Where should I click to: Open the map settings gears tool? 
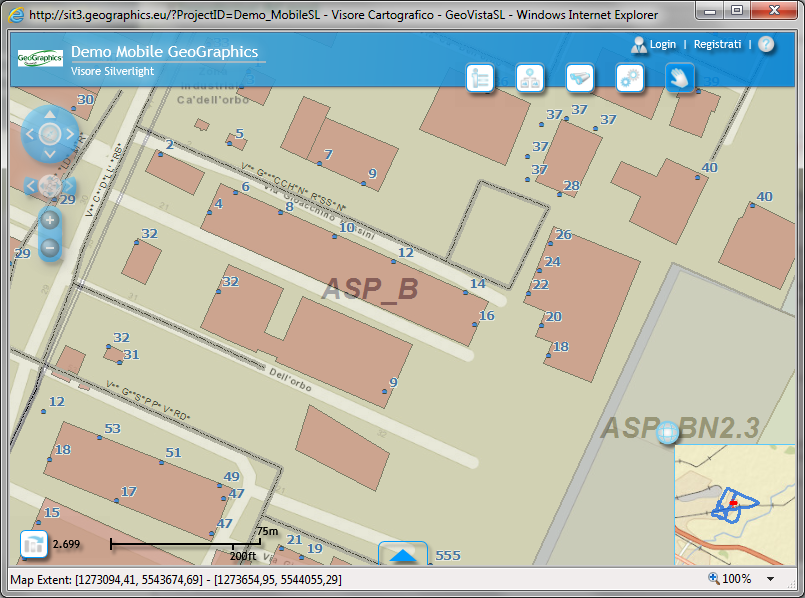(630, 78)
